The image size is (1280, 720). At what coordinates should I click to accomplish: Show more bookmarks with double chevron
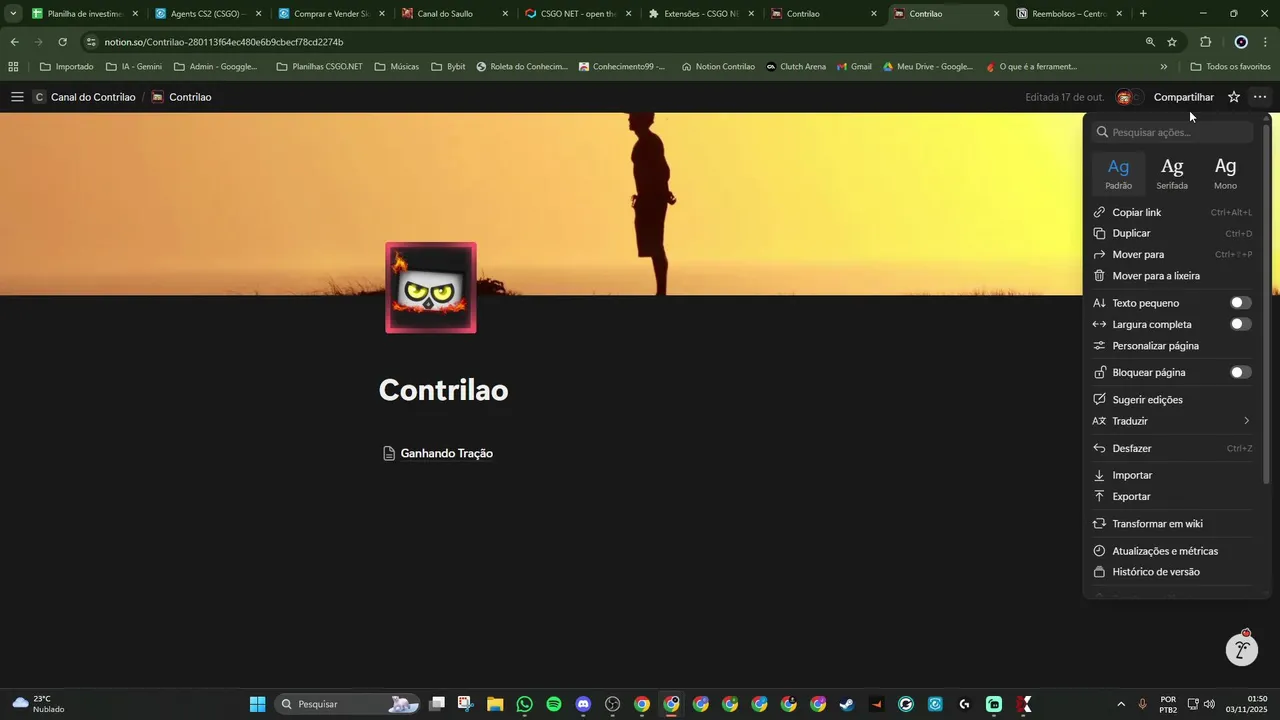pos(1163,67)
